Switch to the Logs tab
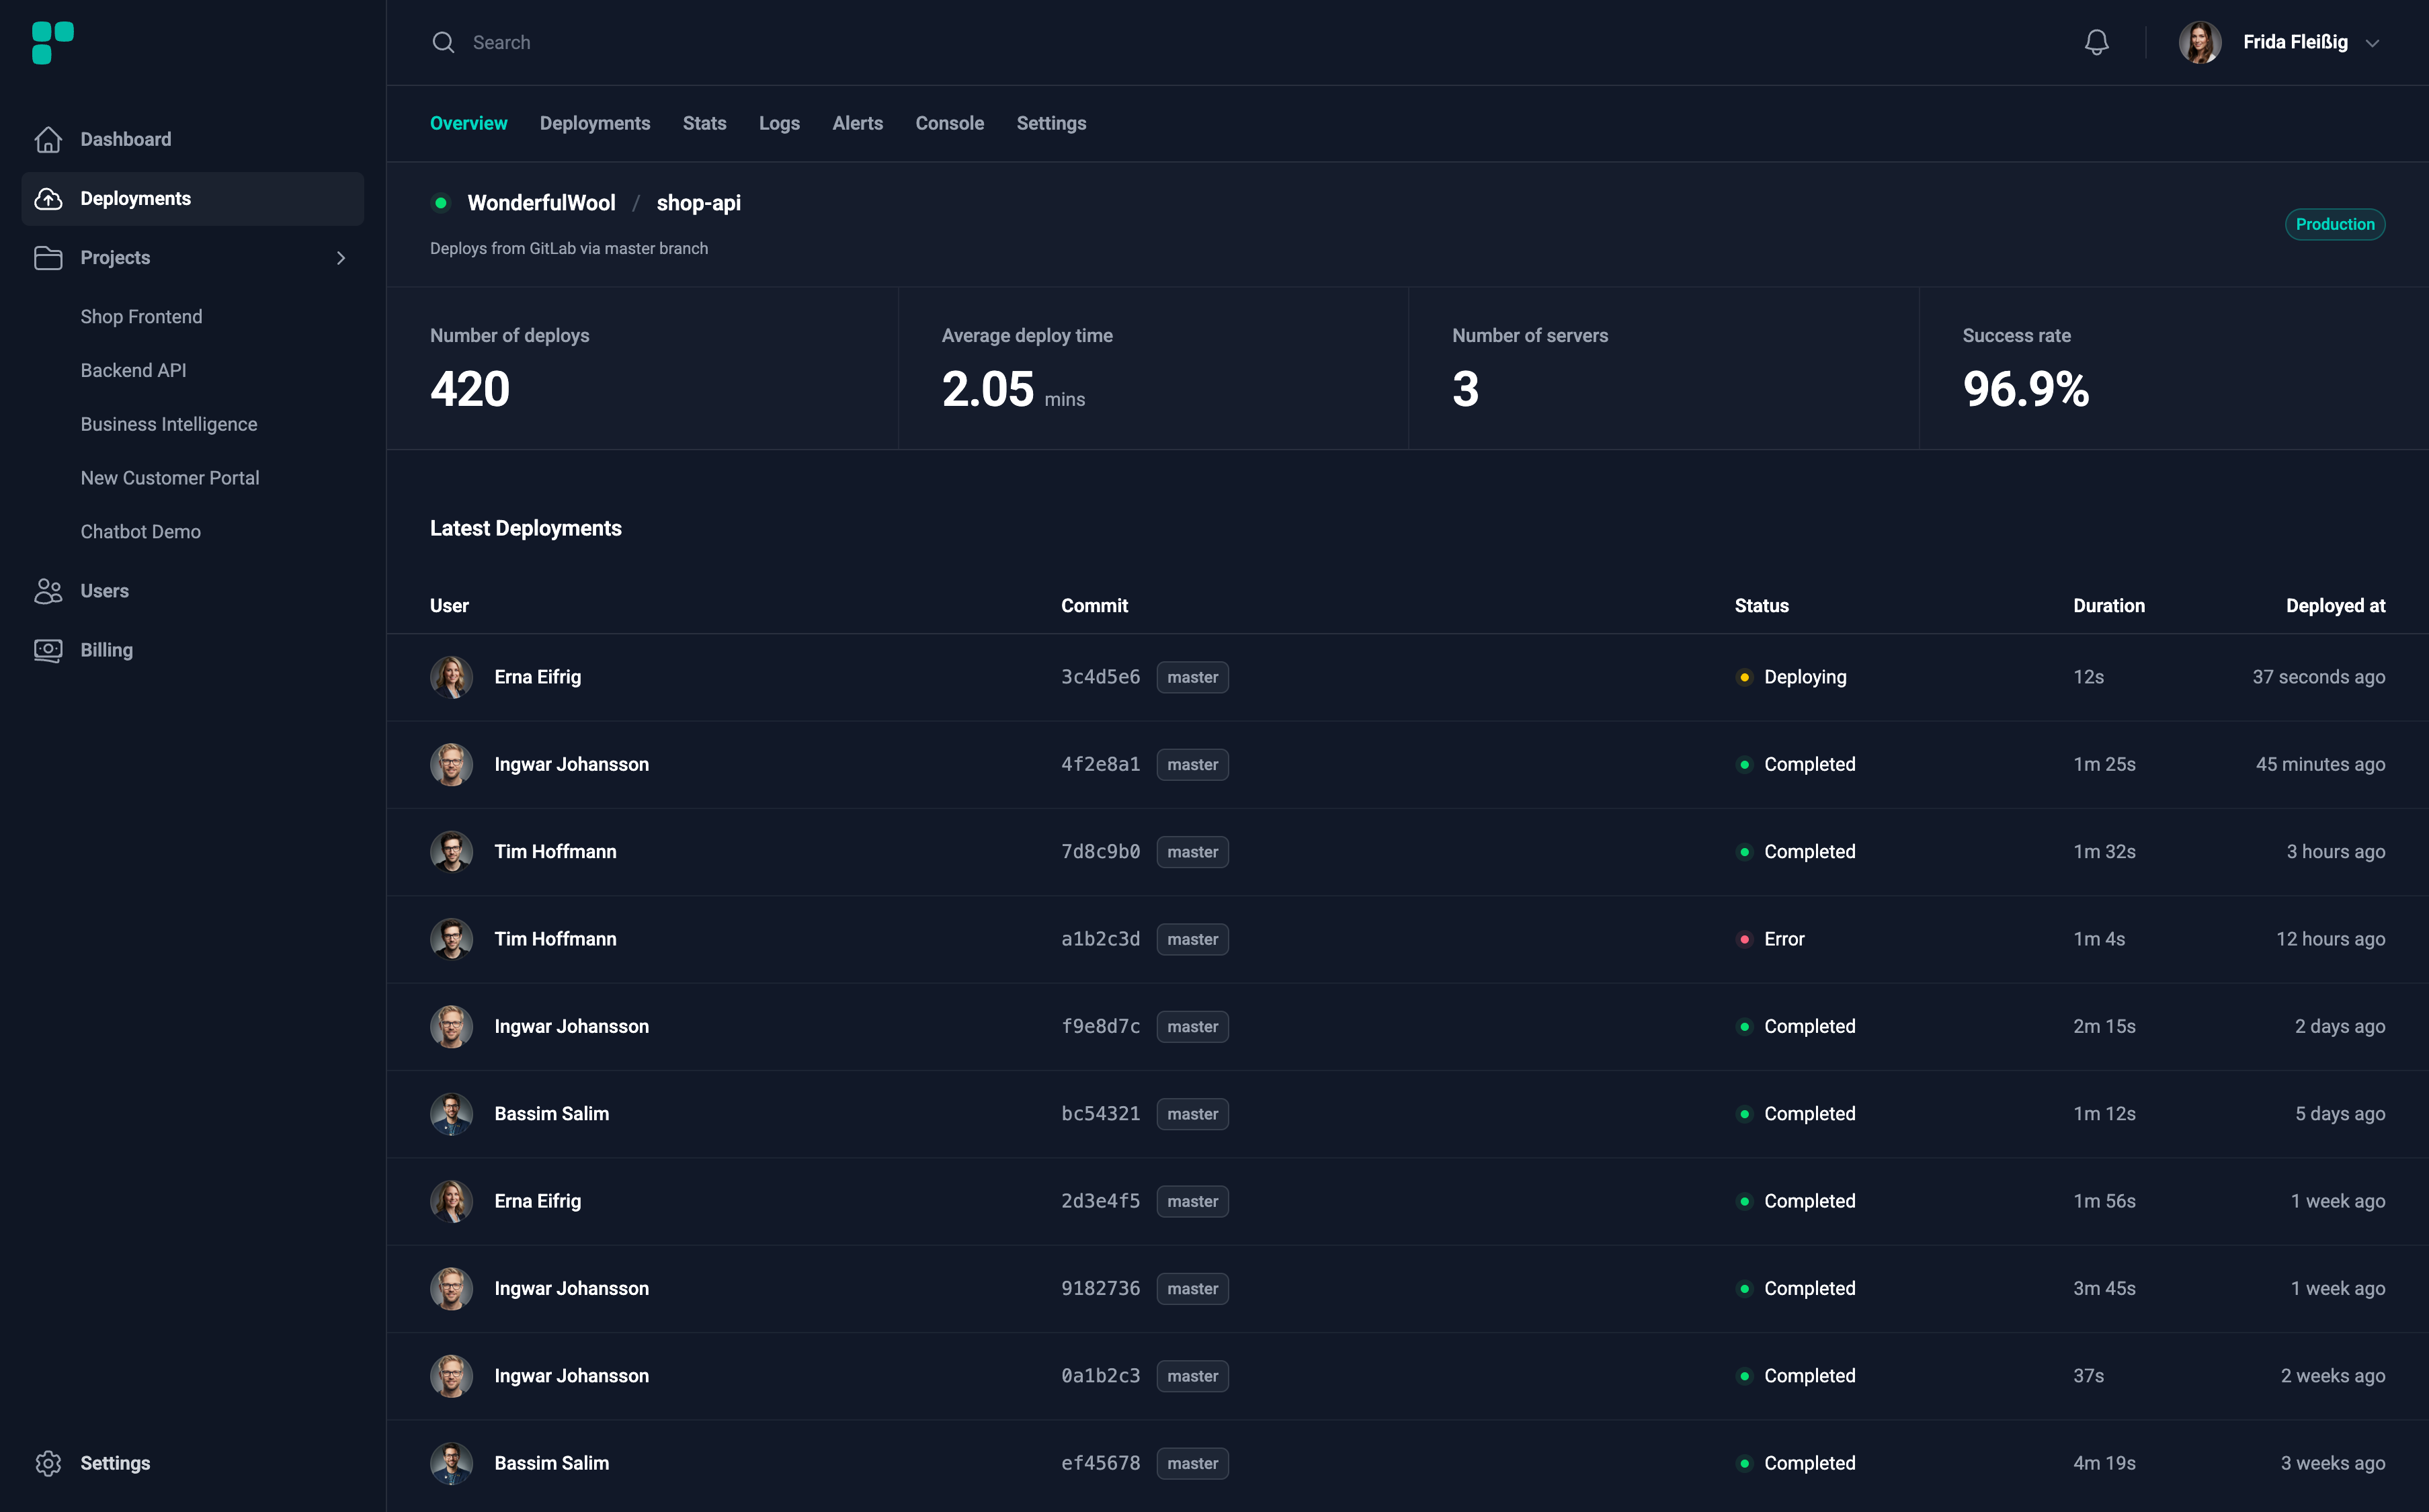Viewport: 2429px width, 1512px height. 778,123
